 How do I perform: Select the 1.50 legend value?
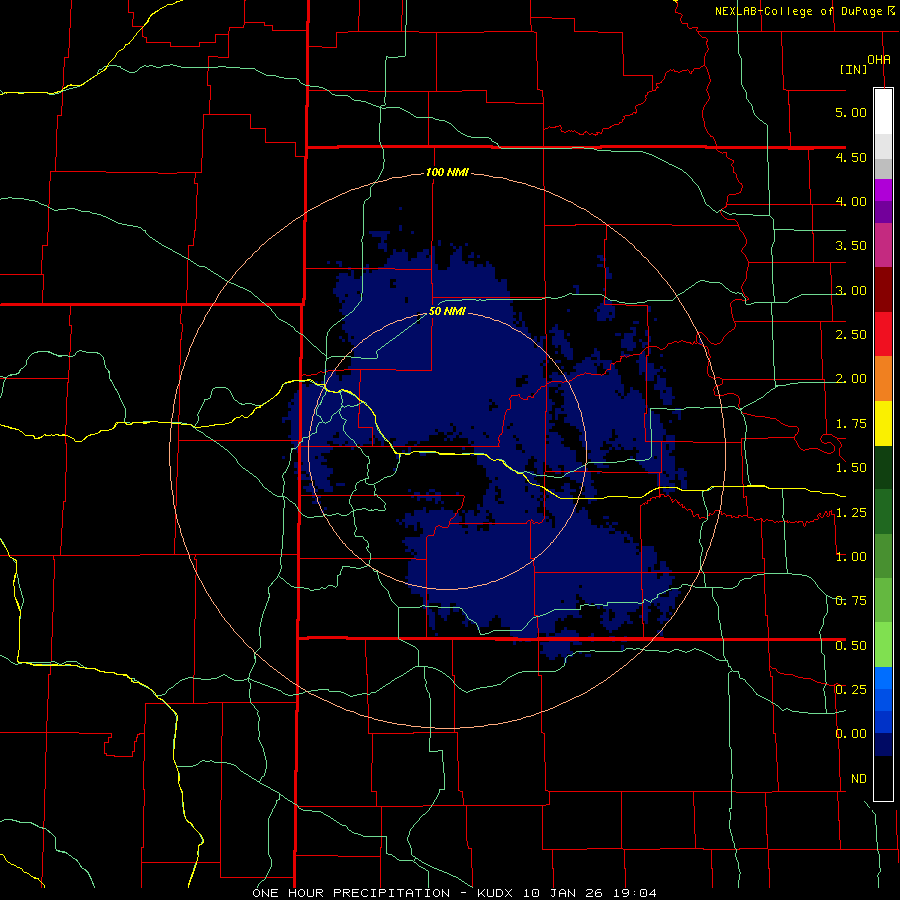pyautogui.click(x=851, y=468)
